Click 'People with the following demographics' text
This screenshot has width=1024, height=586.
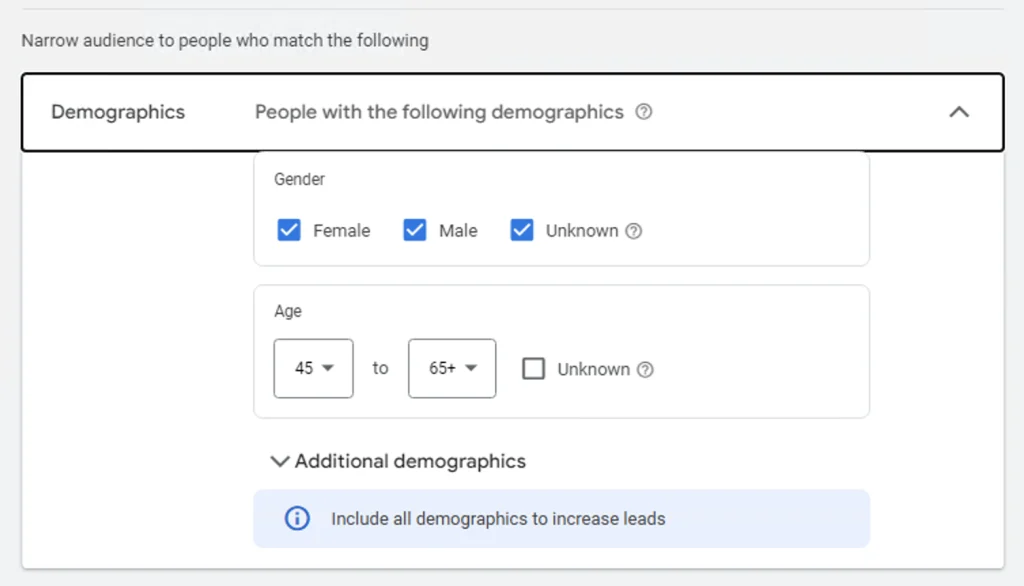click(x=439, y=112)
